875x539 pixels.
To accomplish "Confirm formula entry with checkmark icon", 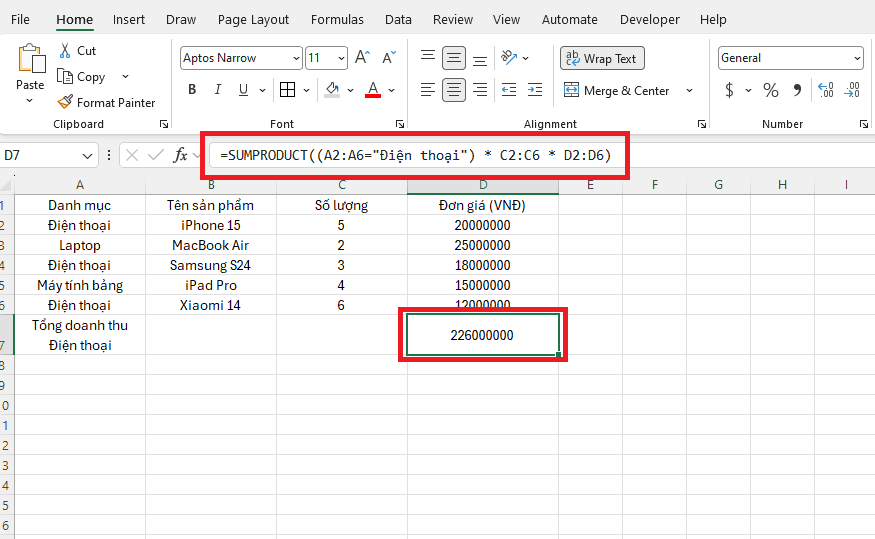I will tap(156, 155).
